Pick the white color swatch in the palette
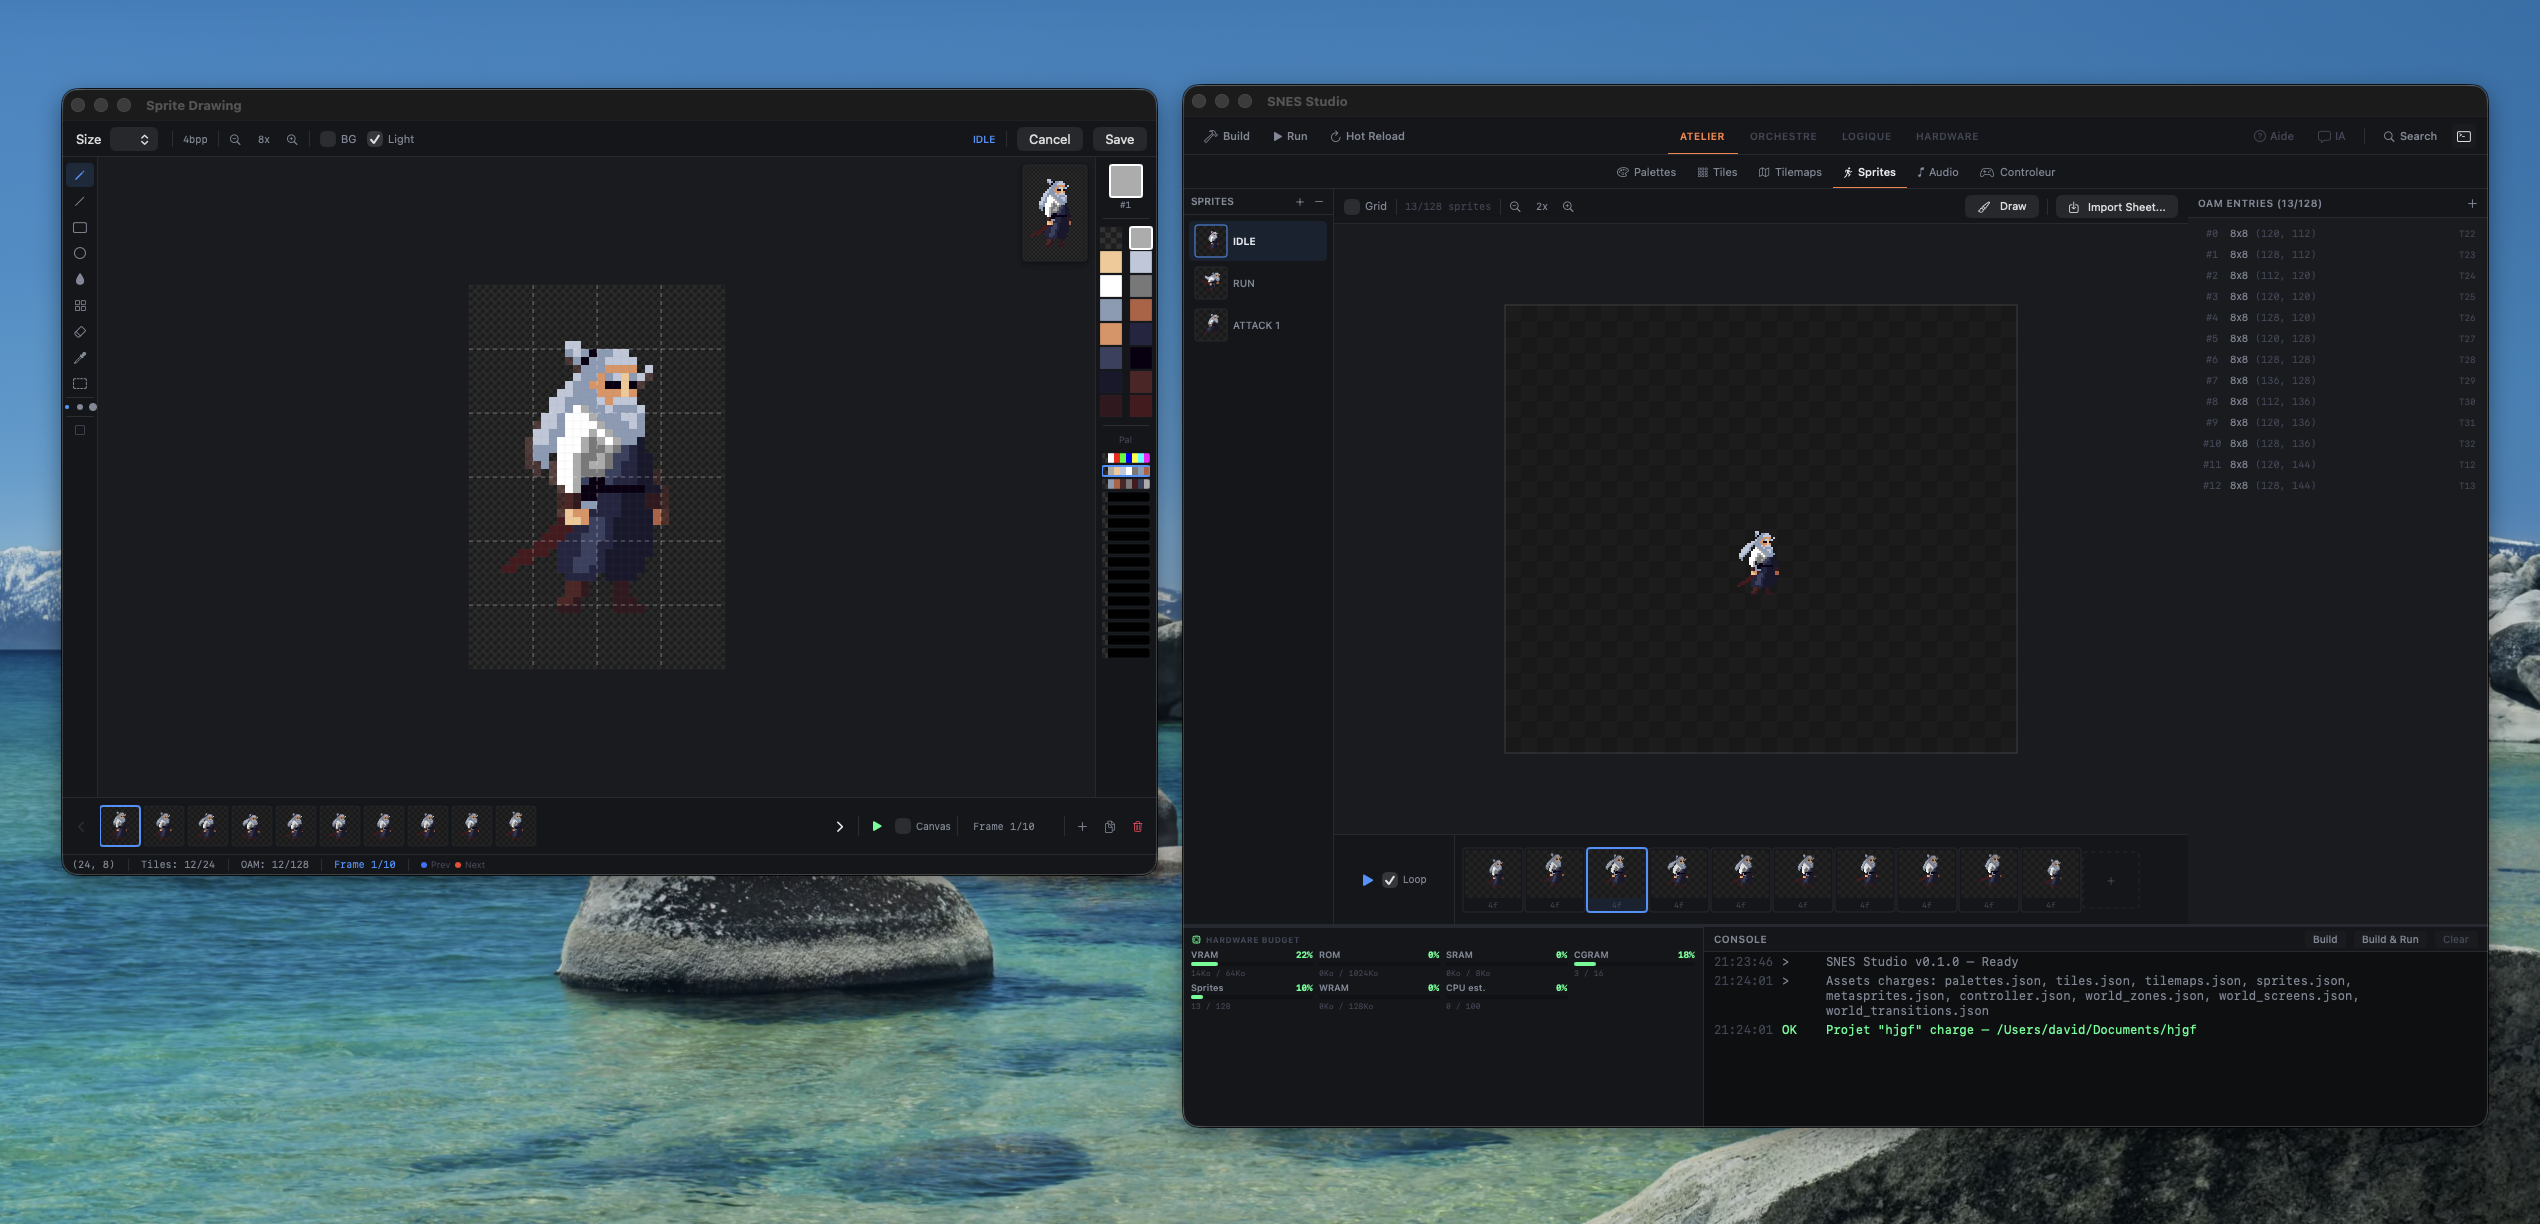The image size is (2540, 1224). click(1110, 285)
